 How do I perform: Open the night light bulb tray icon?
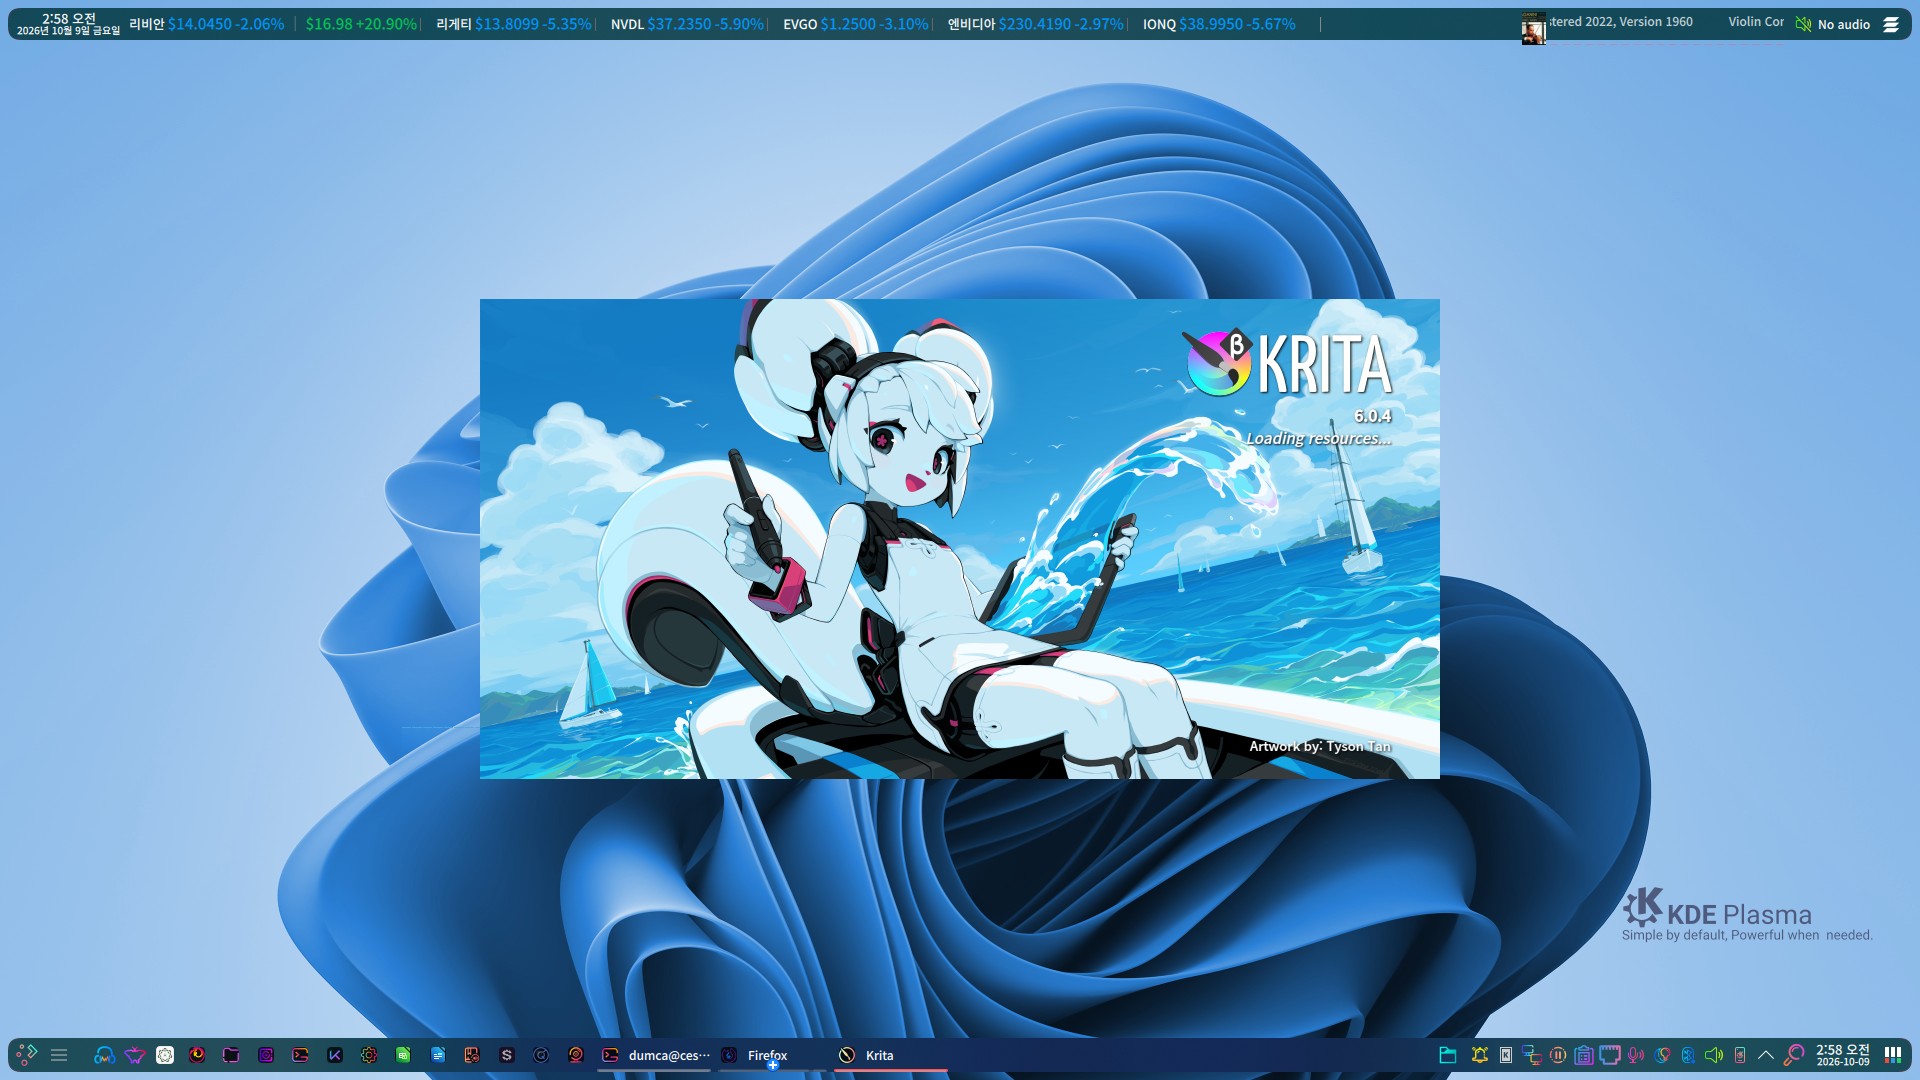[1662, 1055]
